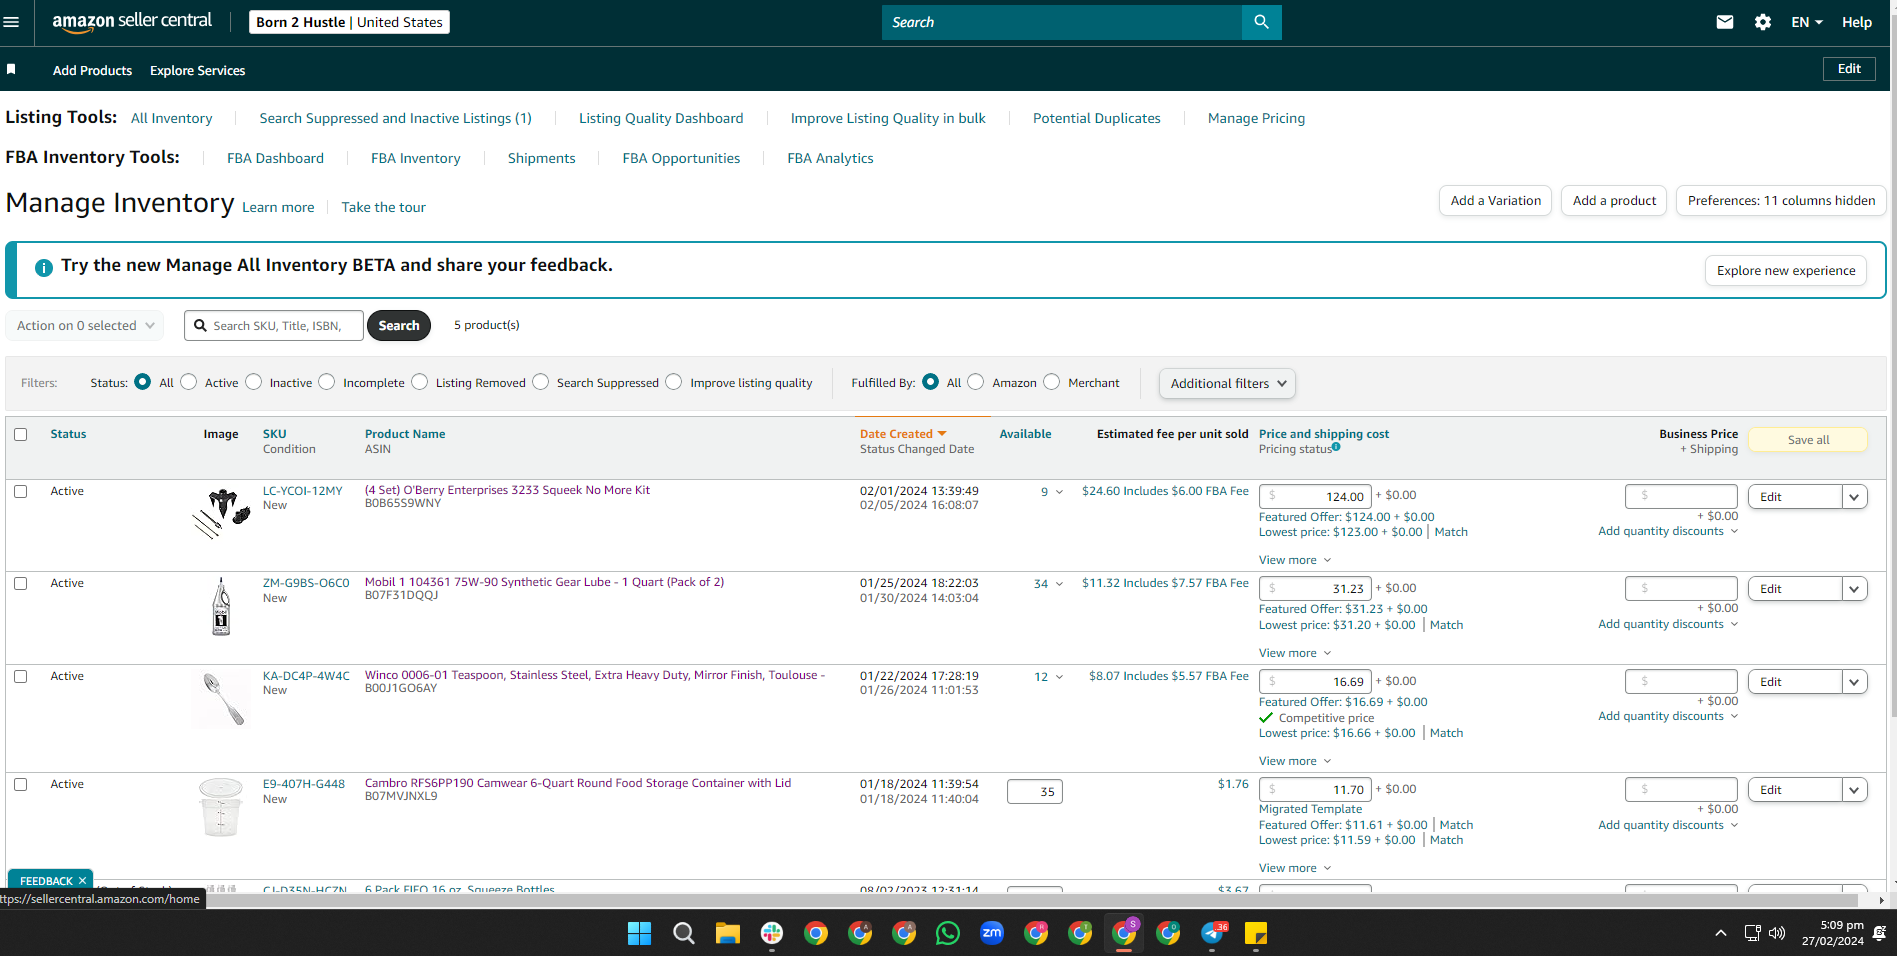Open Listing Quality Dashboard tab

pos(661,118)
